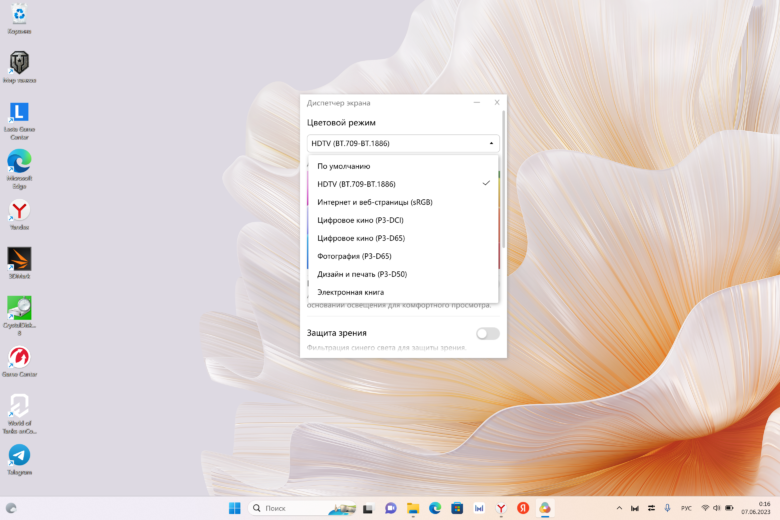This screenshot has width=780, height=520.
Task: Open the red Яндекс icon in taskbar
Action: pos(523,508)
